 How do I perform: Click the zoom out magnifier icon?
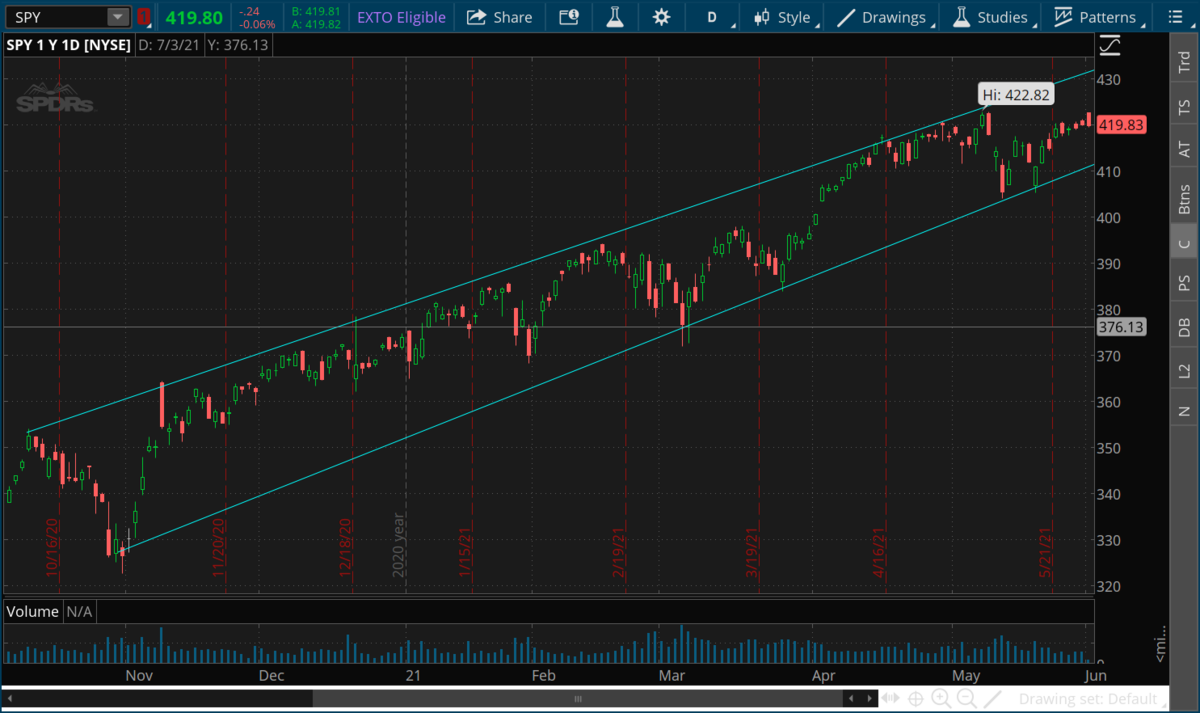tap(966, 699)
